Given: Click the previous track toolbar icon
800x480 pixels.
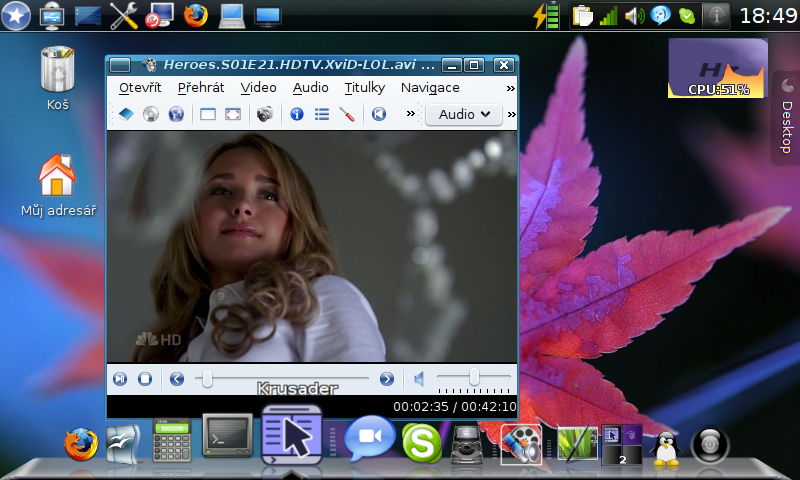Looking at the screenshot, I should [379, 114].
